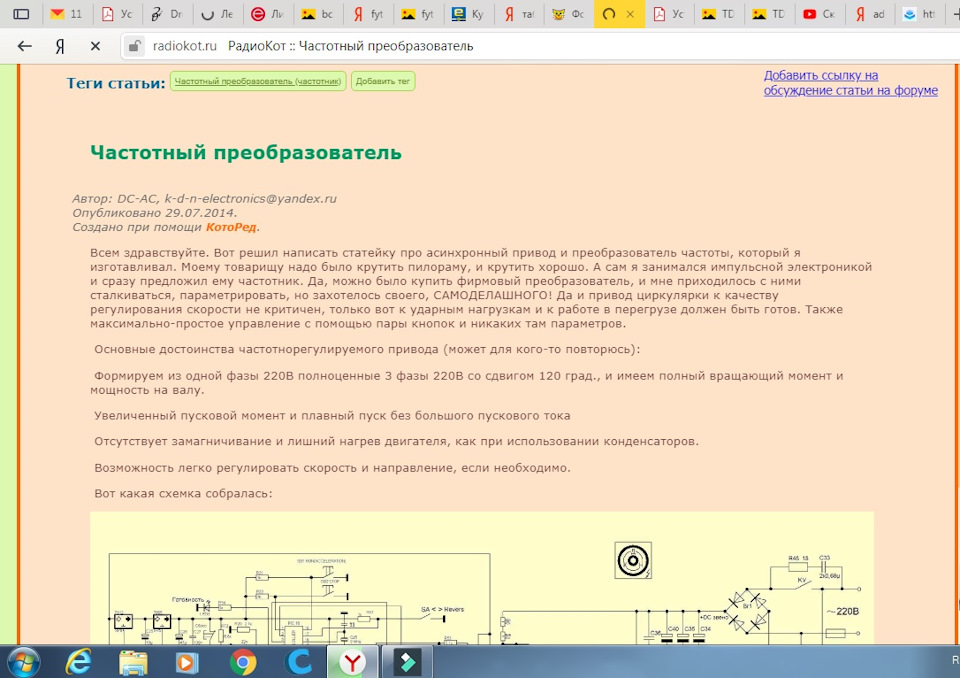Go back with the back arrow
Screen dimensions: 960x678
(24, 46)
